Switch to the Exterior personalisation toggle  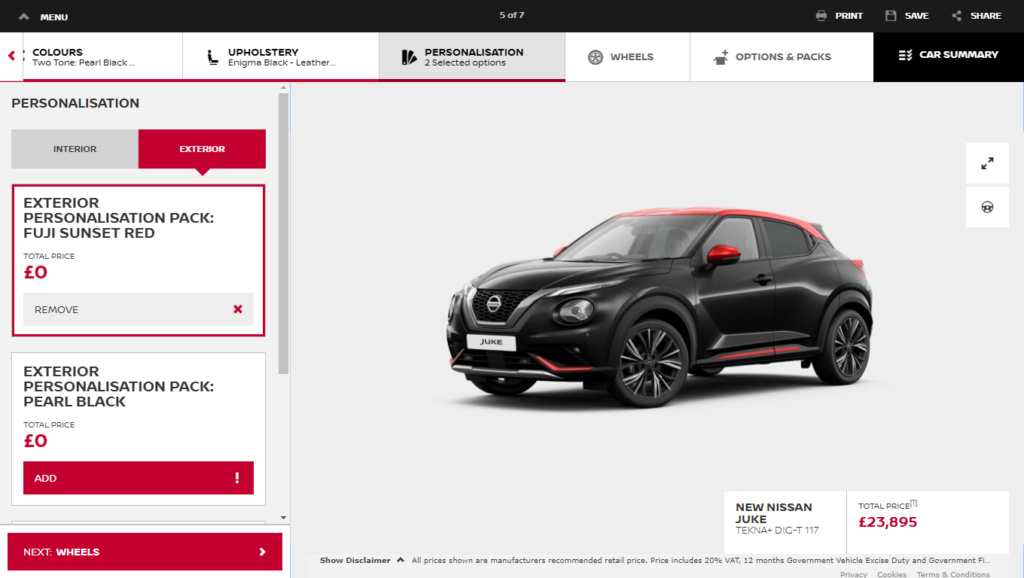(202, 149)
